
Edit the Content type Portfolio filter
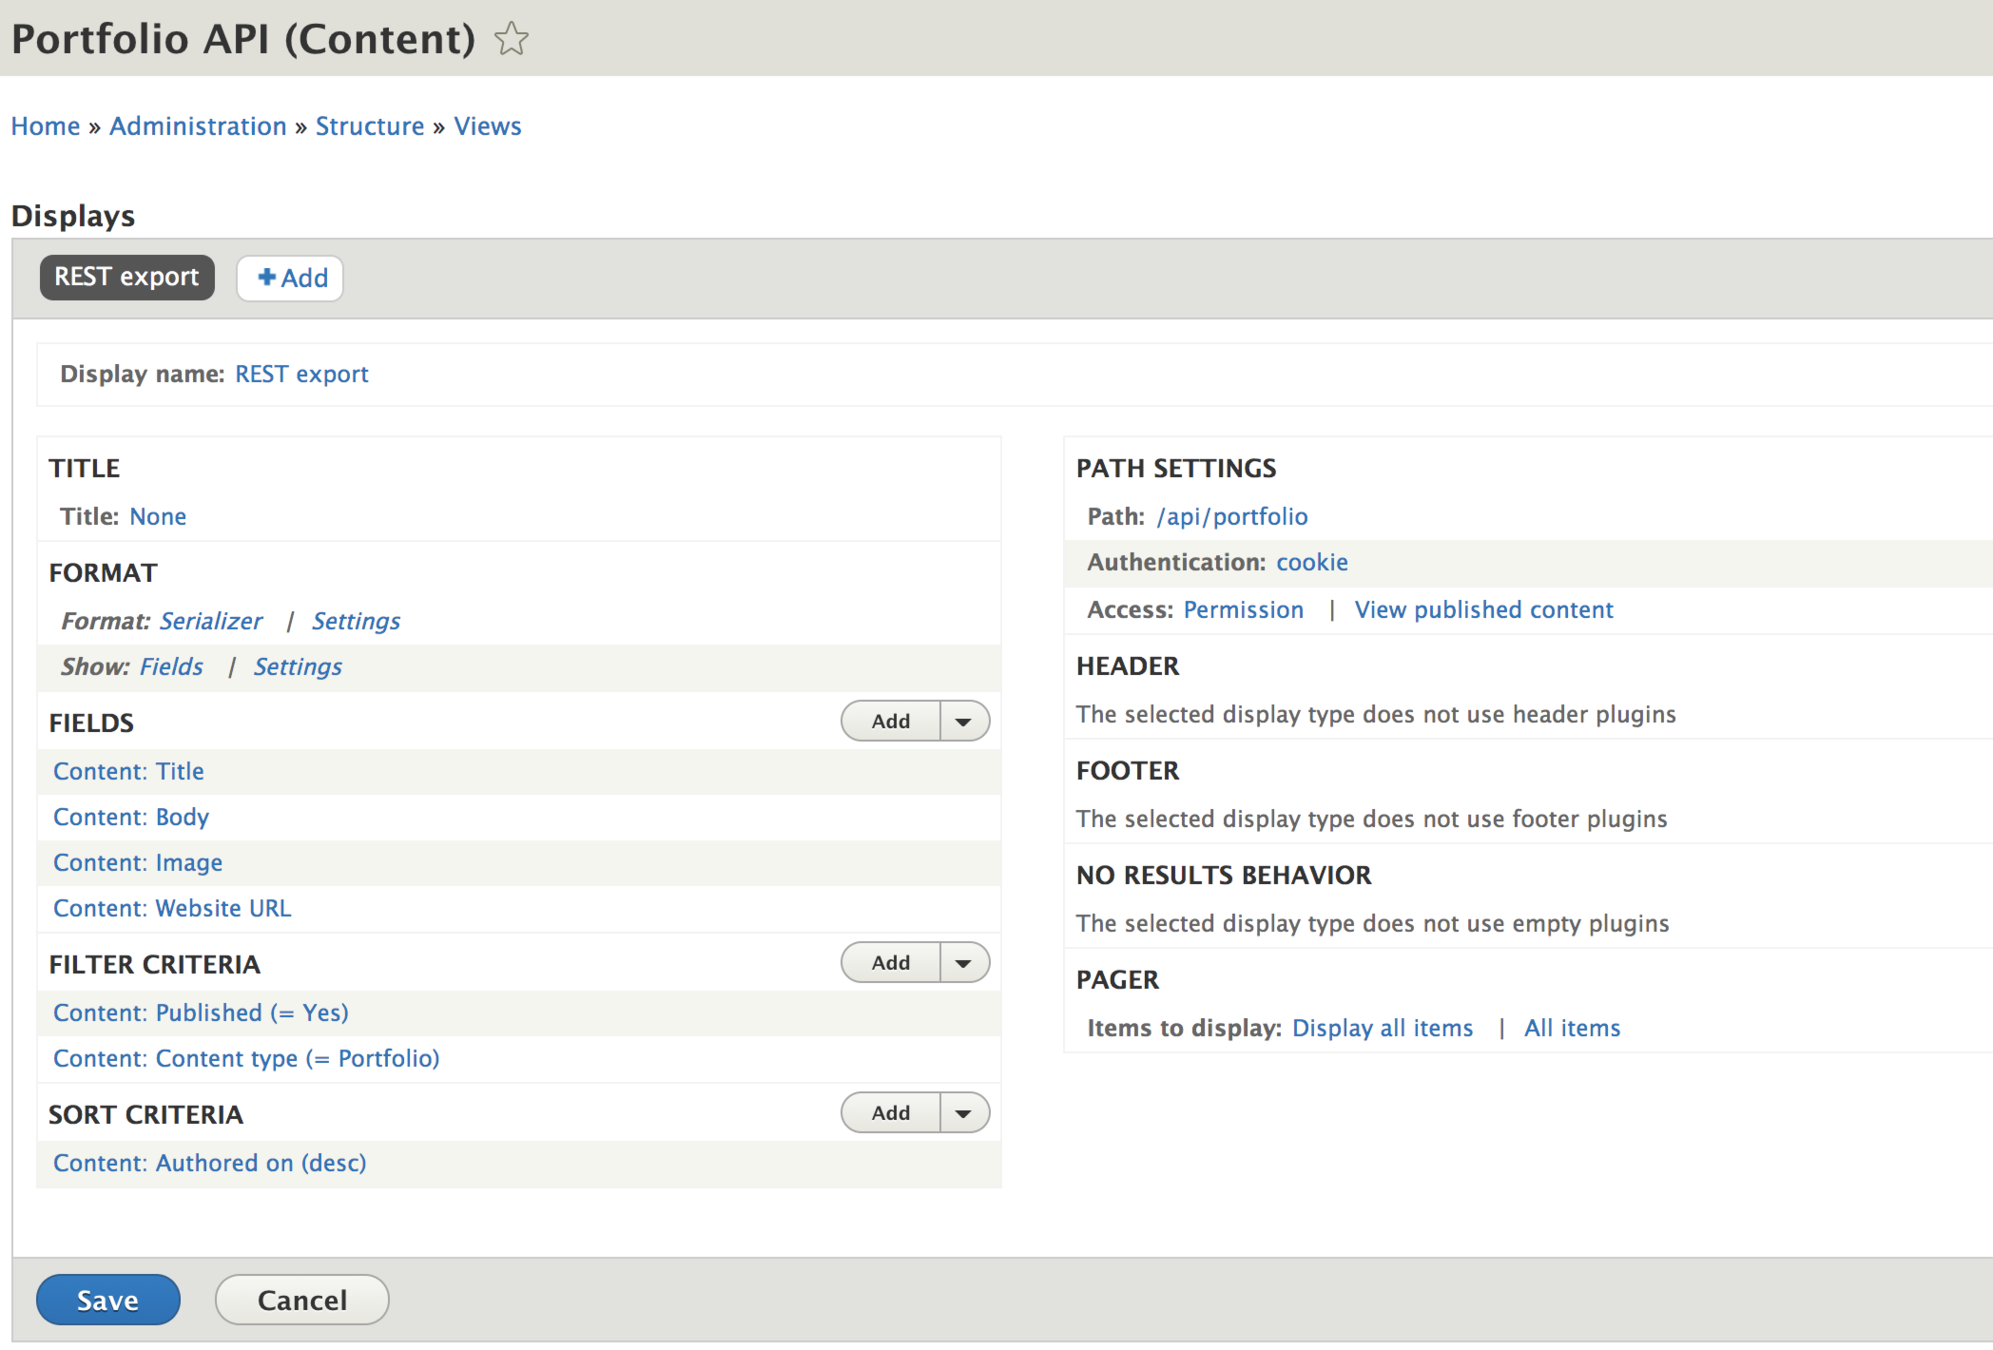tap(246, 1058)
